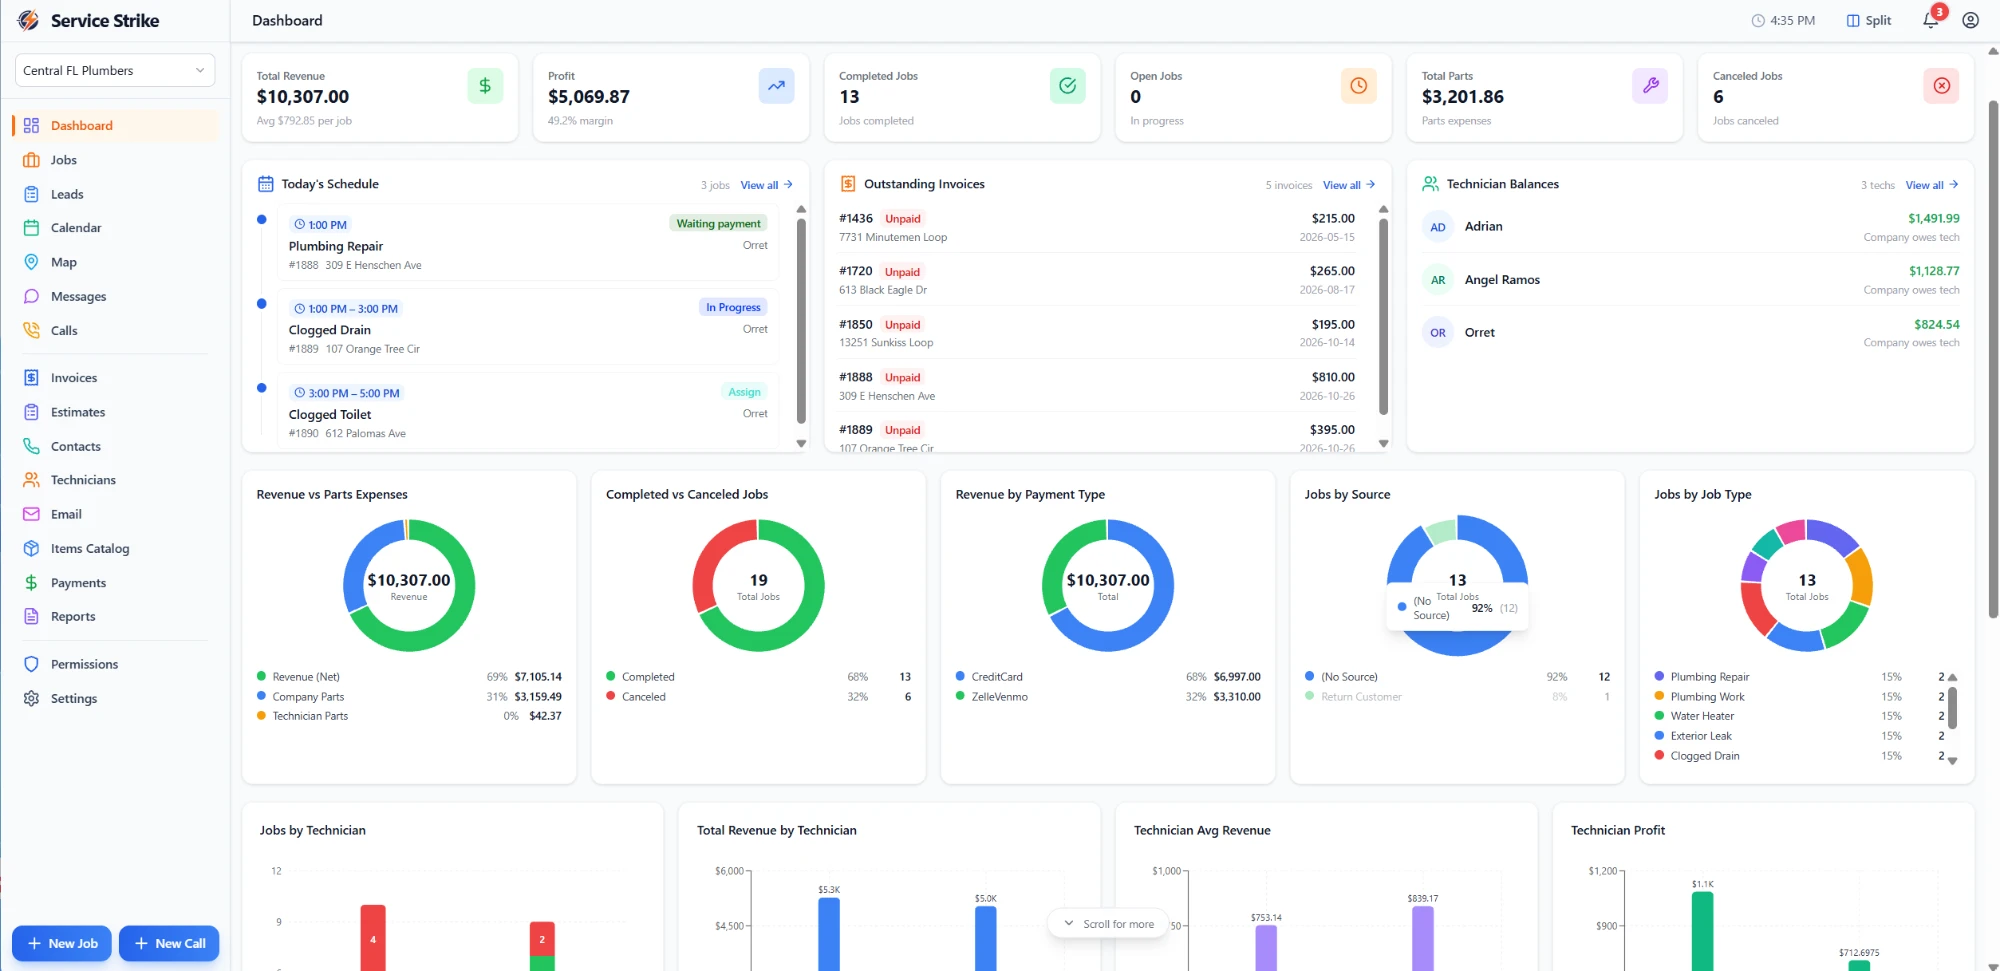View all Technician Balances
2000x971 pixels.
click(1932, 185)
